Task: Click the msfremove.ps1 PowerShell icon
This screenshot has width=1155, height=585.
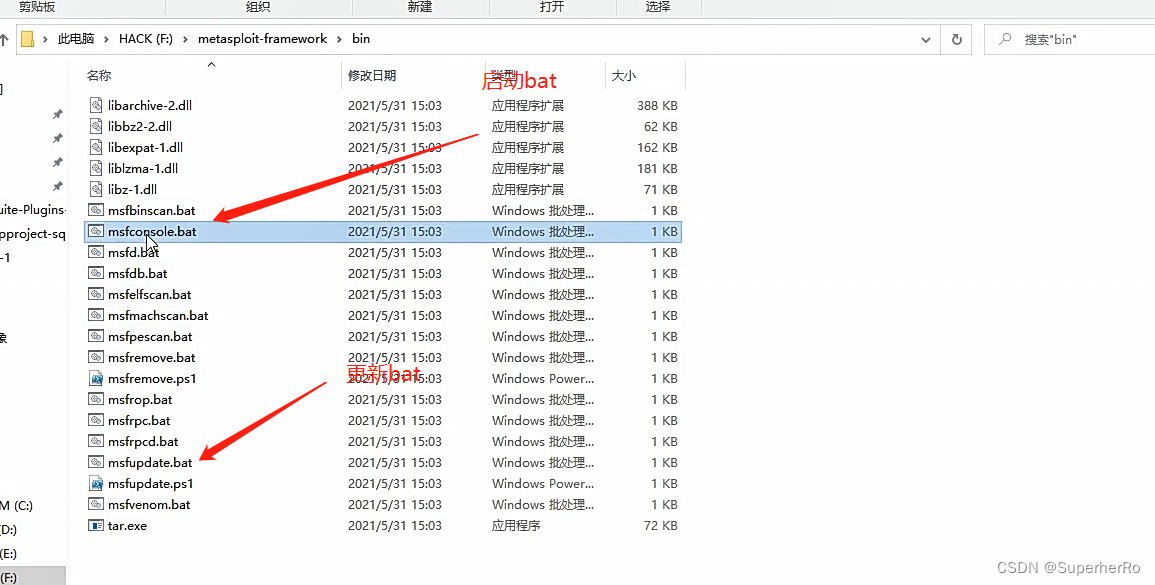Action: pos(95,378)
